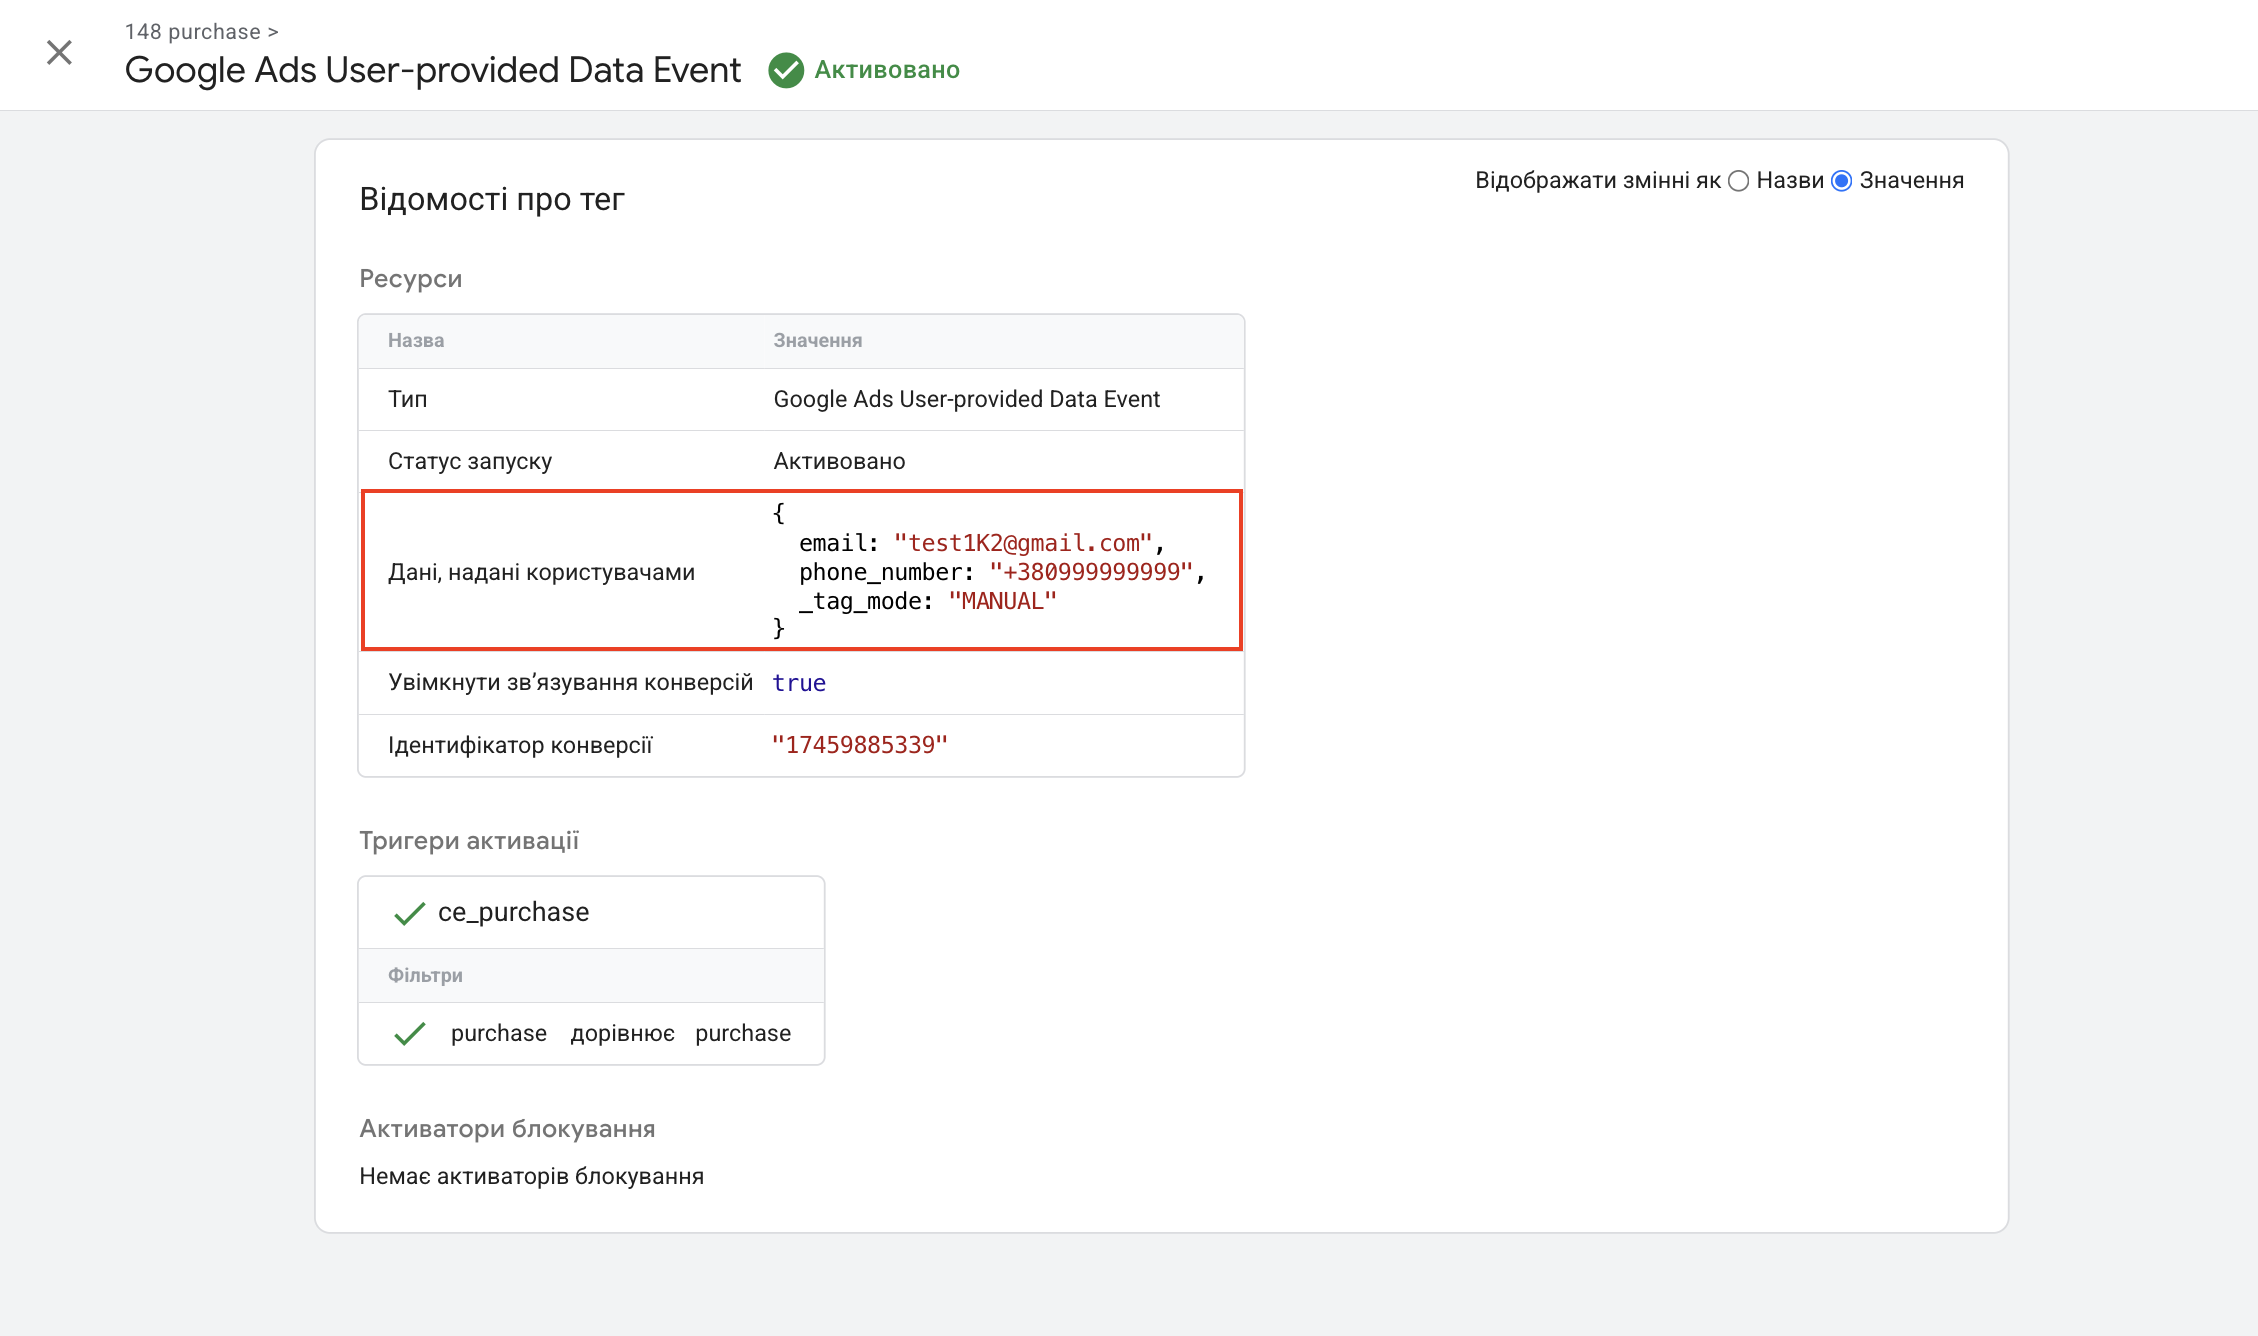Click the conversion ID 17459885339
Screen dimensions: 2258x1336
(859, 745)
